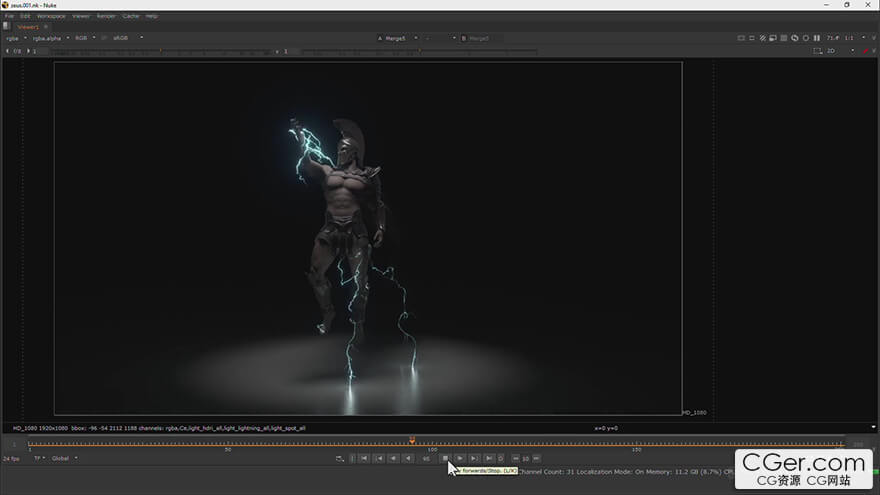
Task: Step forward one frame
Action: (x=474, y=459)
